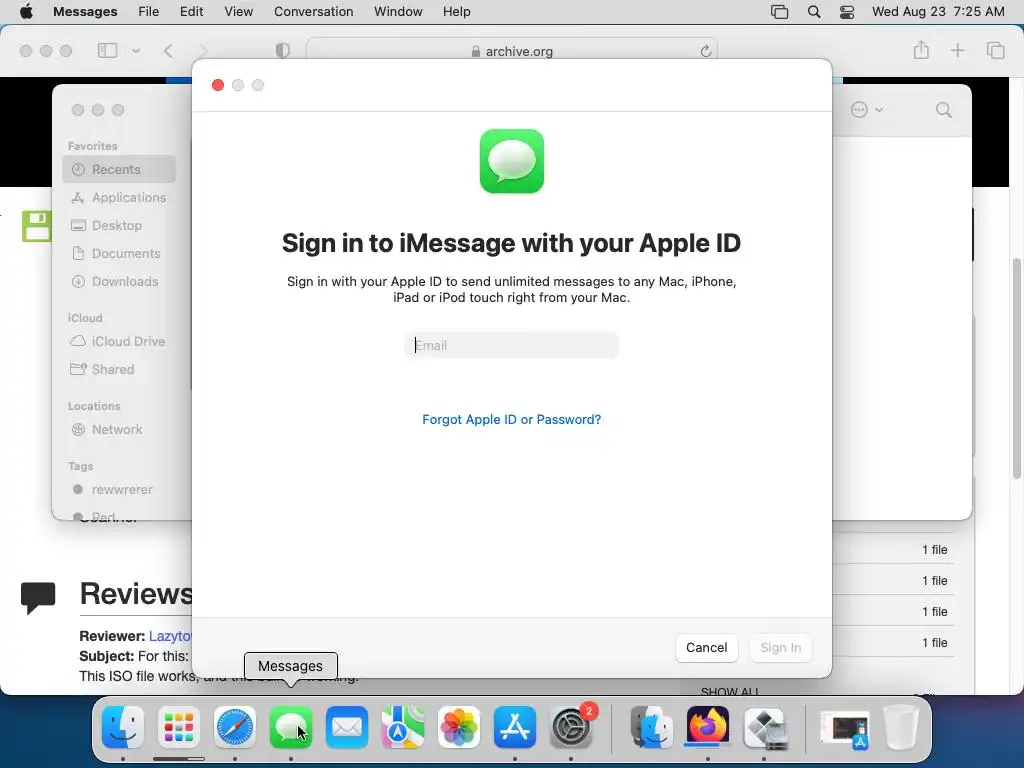Open the Window menu
Image resolution: width=1024 pixels, height=768 pixels.
[398, 12]
